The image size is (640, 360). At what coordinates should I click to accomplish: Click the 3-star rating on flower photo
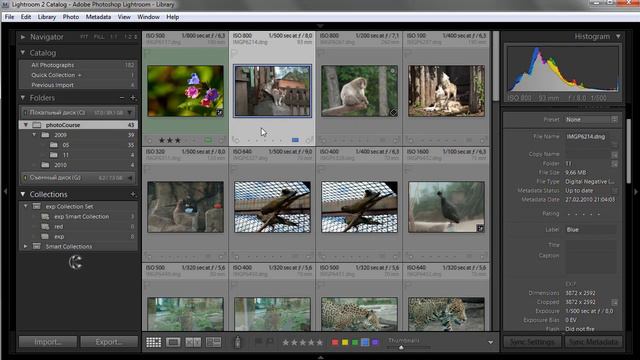click(x=170, y=140)
